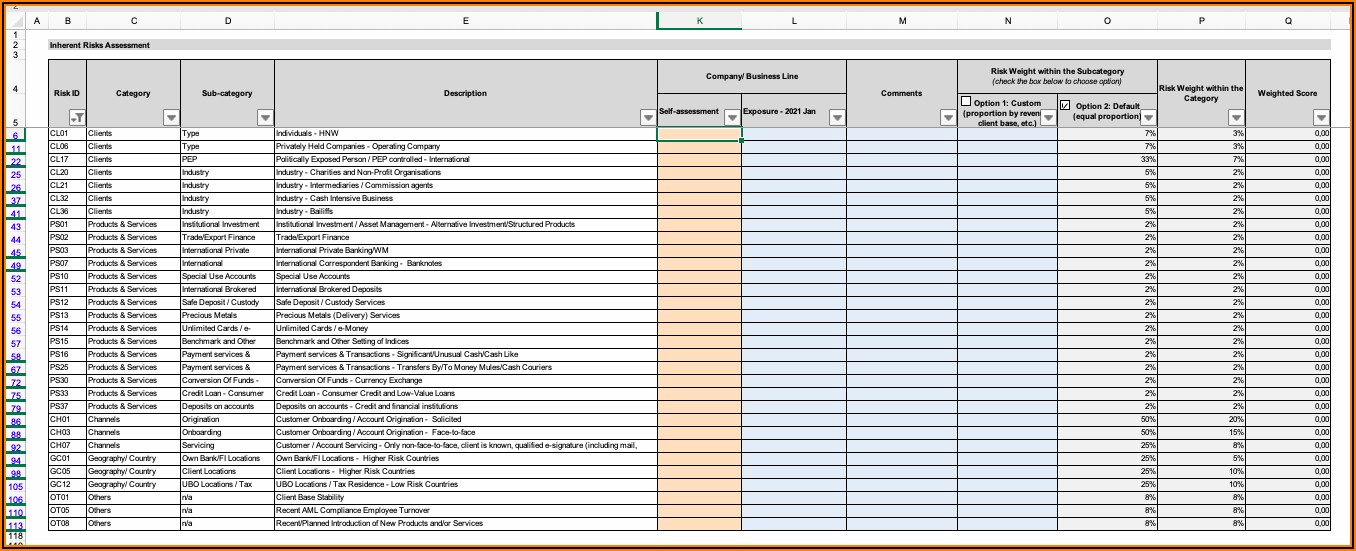Click the Self-assessment cell for CL06

[699, 146]
